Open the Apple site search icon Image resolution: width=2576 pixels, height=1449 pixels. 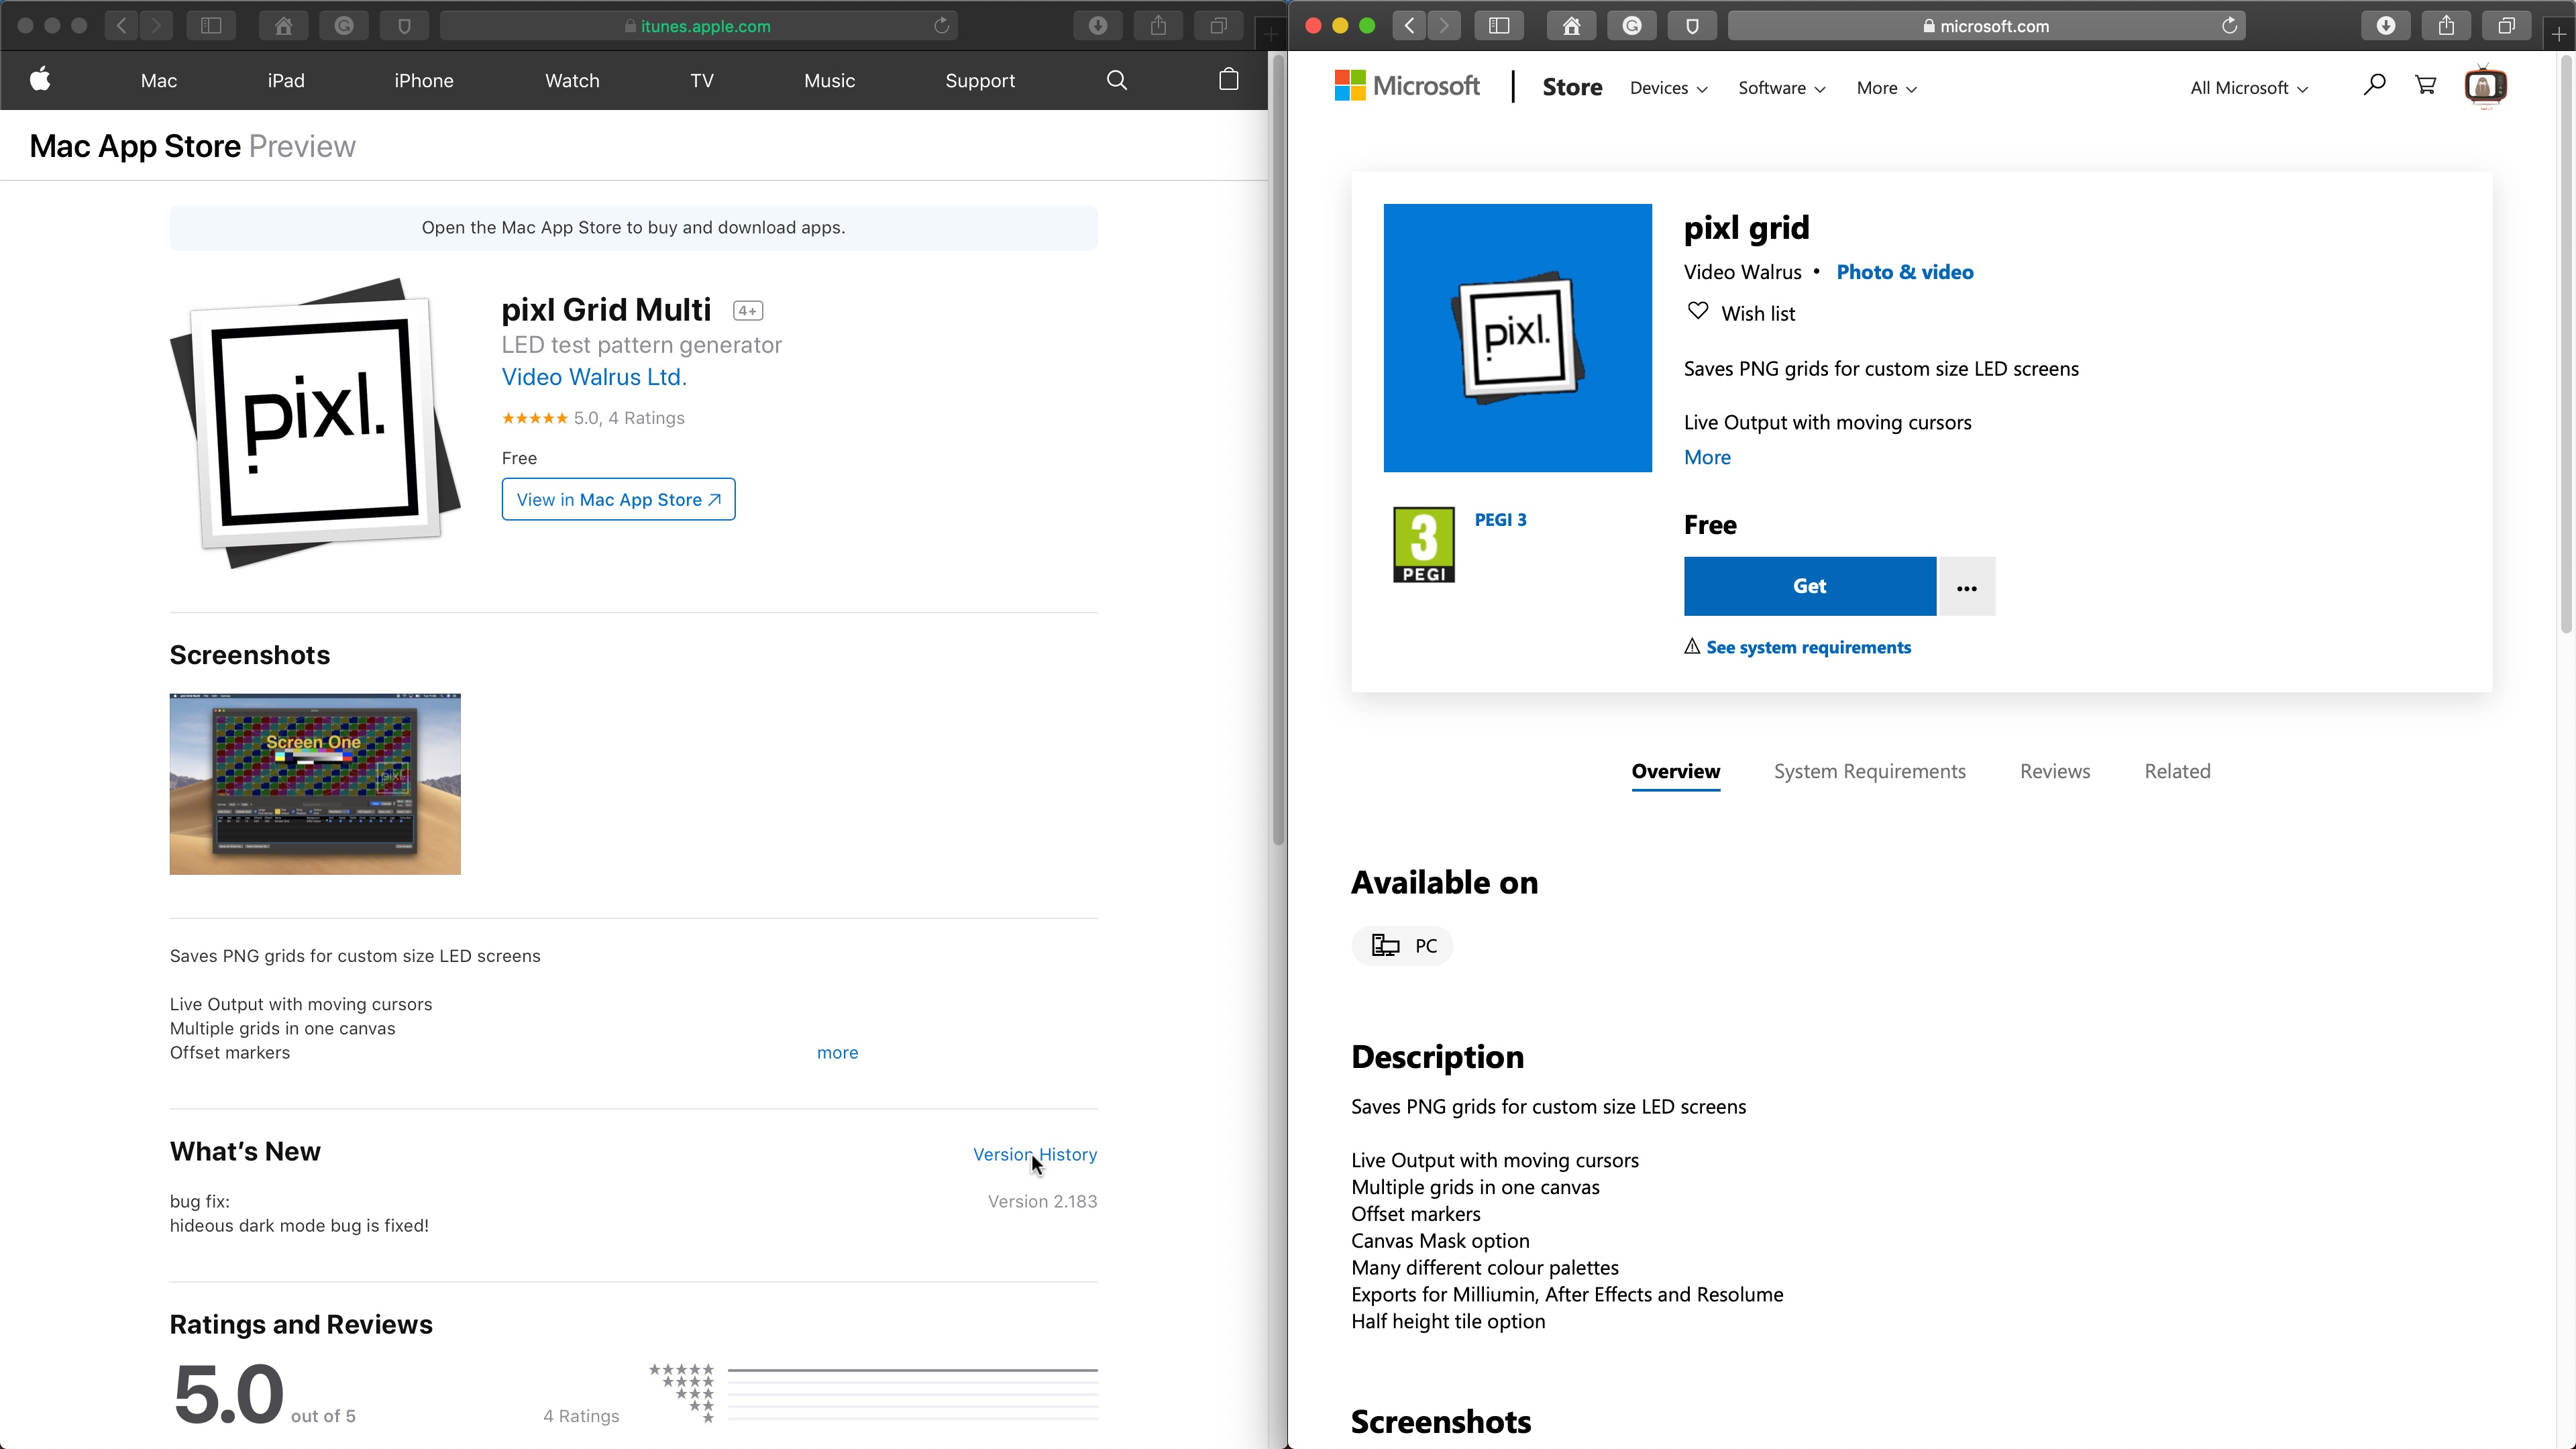pos(1117,80)
